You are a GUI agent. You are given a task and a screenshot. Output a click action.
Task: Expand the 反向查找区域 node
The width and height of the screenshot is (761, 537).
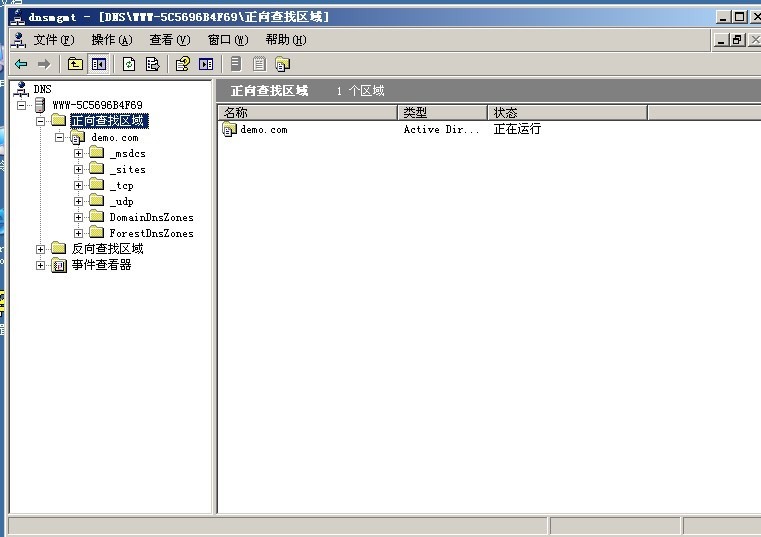(x=40, y=250)
